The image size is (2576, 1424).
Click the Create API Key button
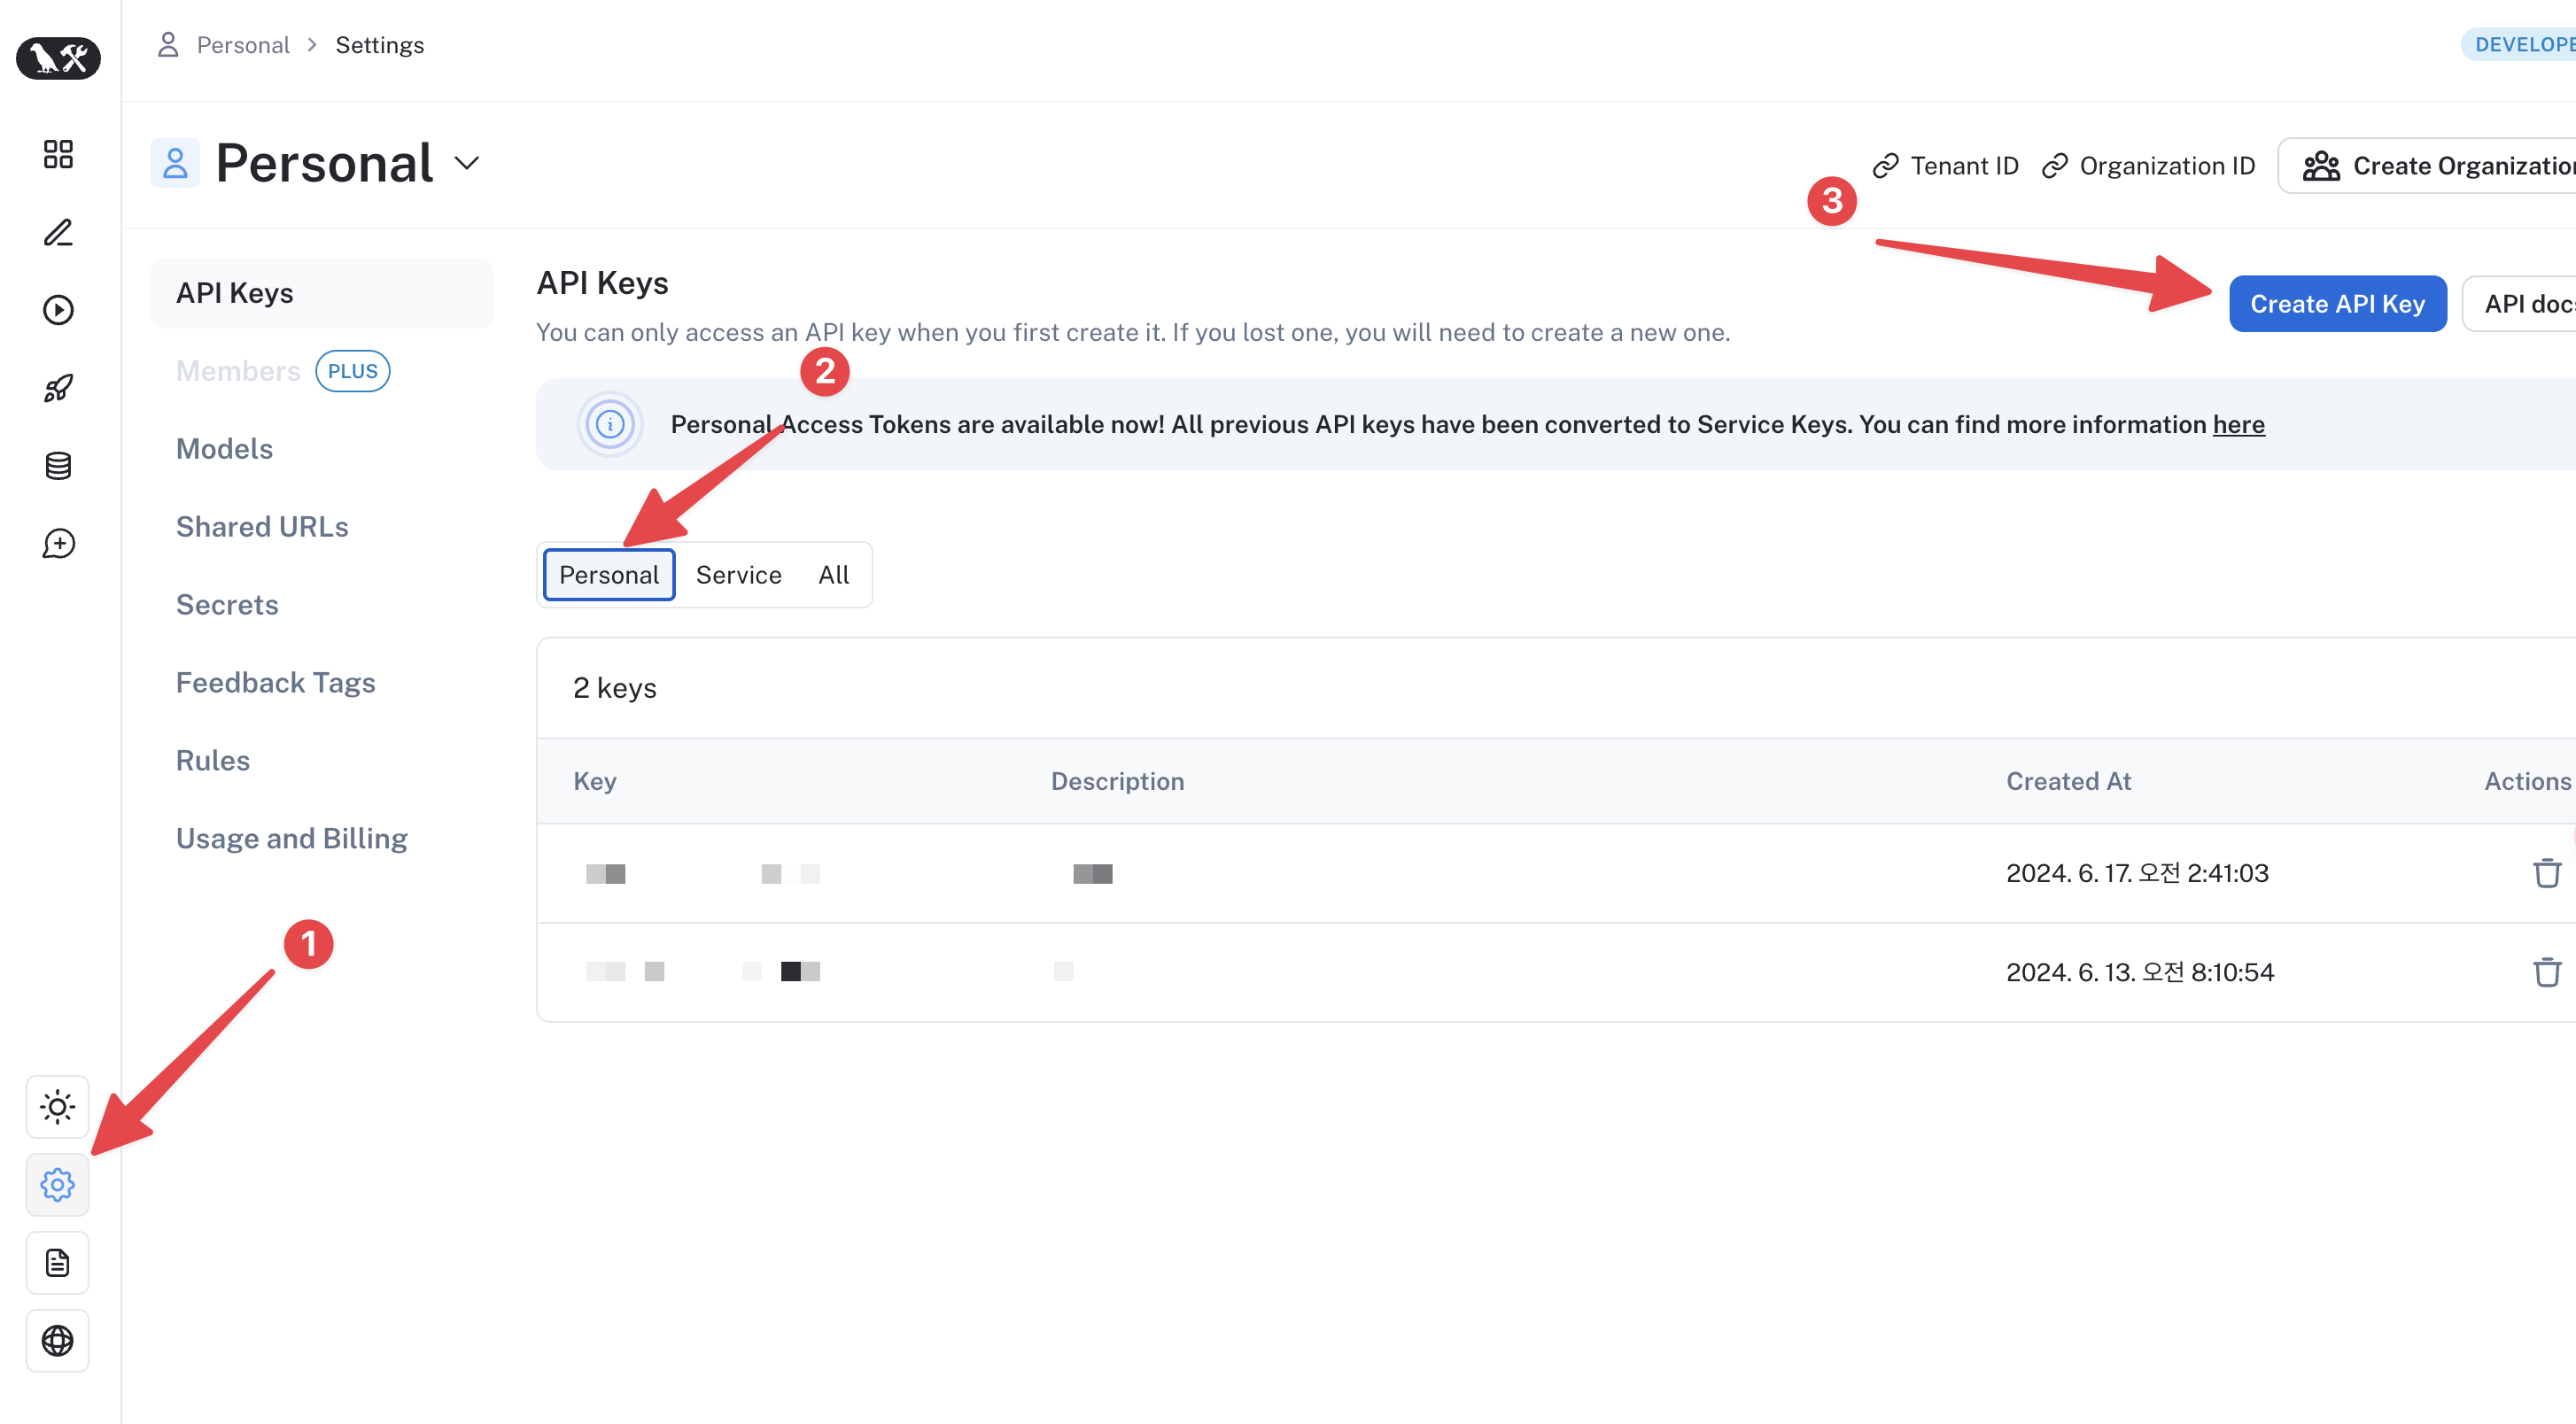coord(2337,304)
